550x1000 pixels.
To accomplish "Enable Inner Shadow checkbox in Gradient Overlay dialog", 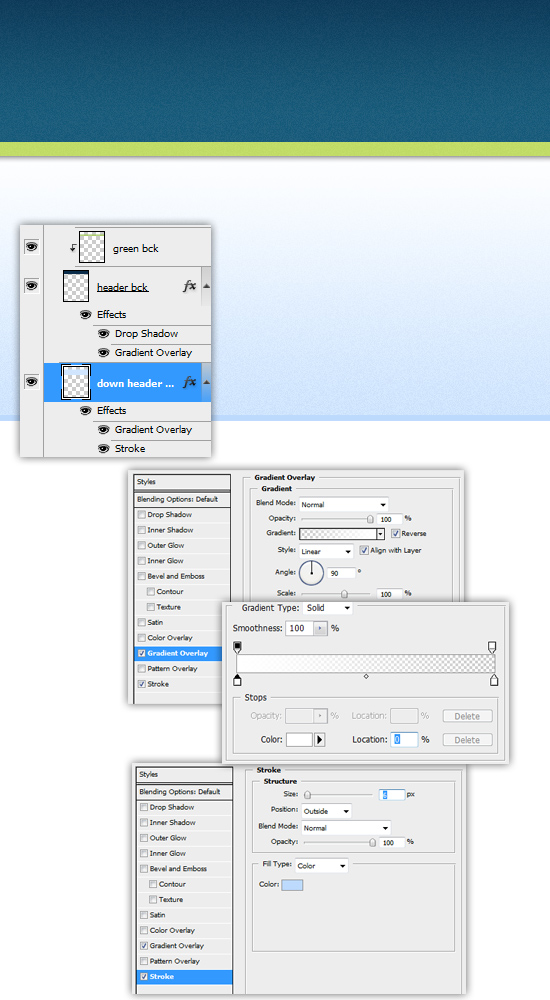I will [142, 530].
